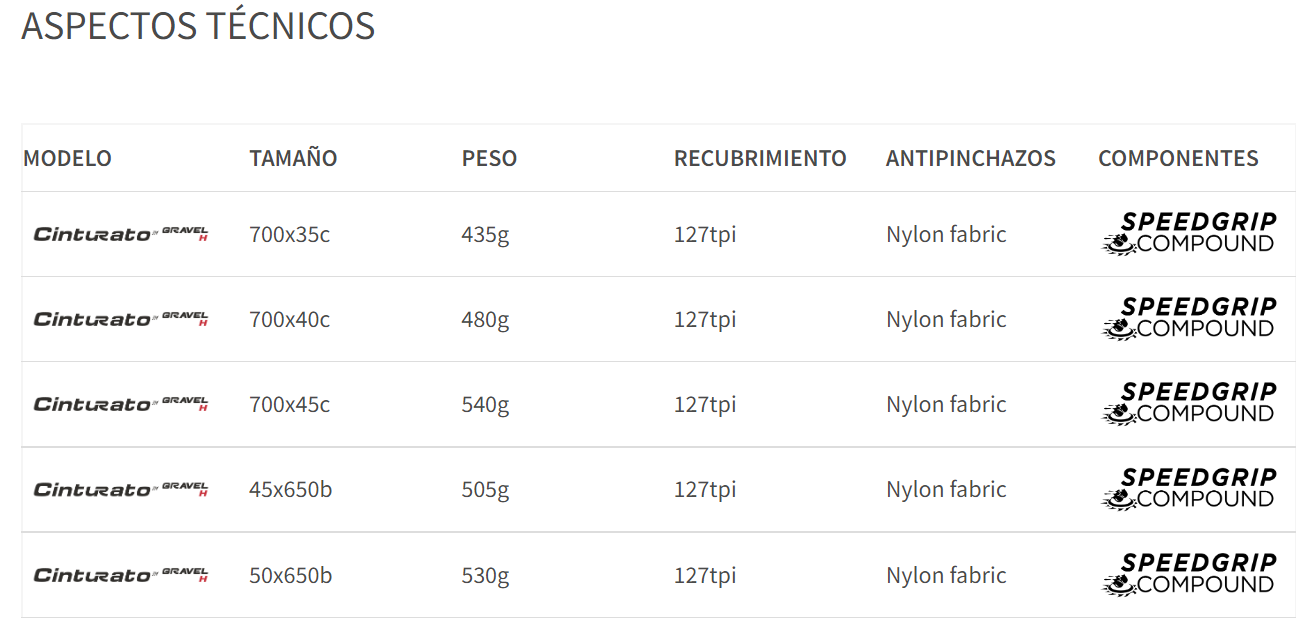Click the Cinturato Gravel H logo for 700x45c

(x=121, y=404)
